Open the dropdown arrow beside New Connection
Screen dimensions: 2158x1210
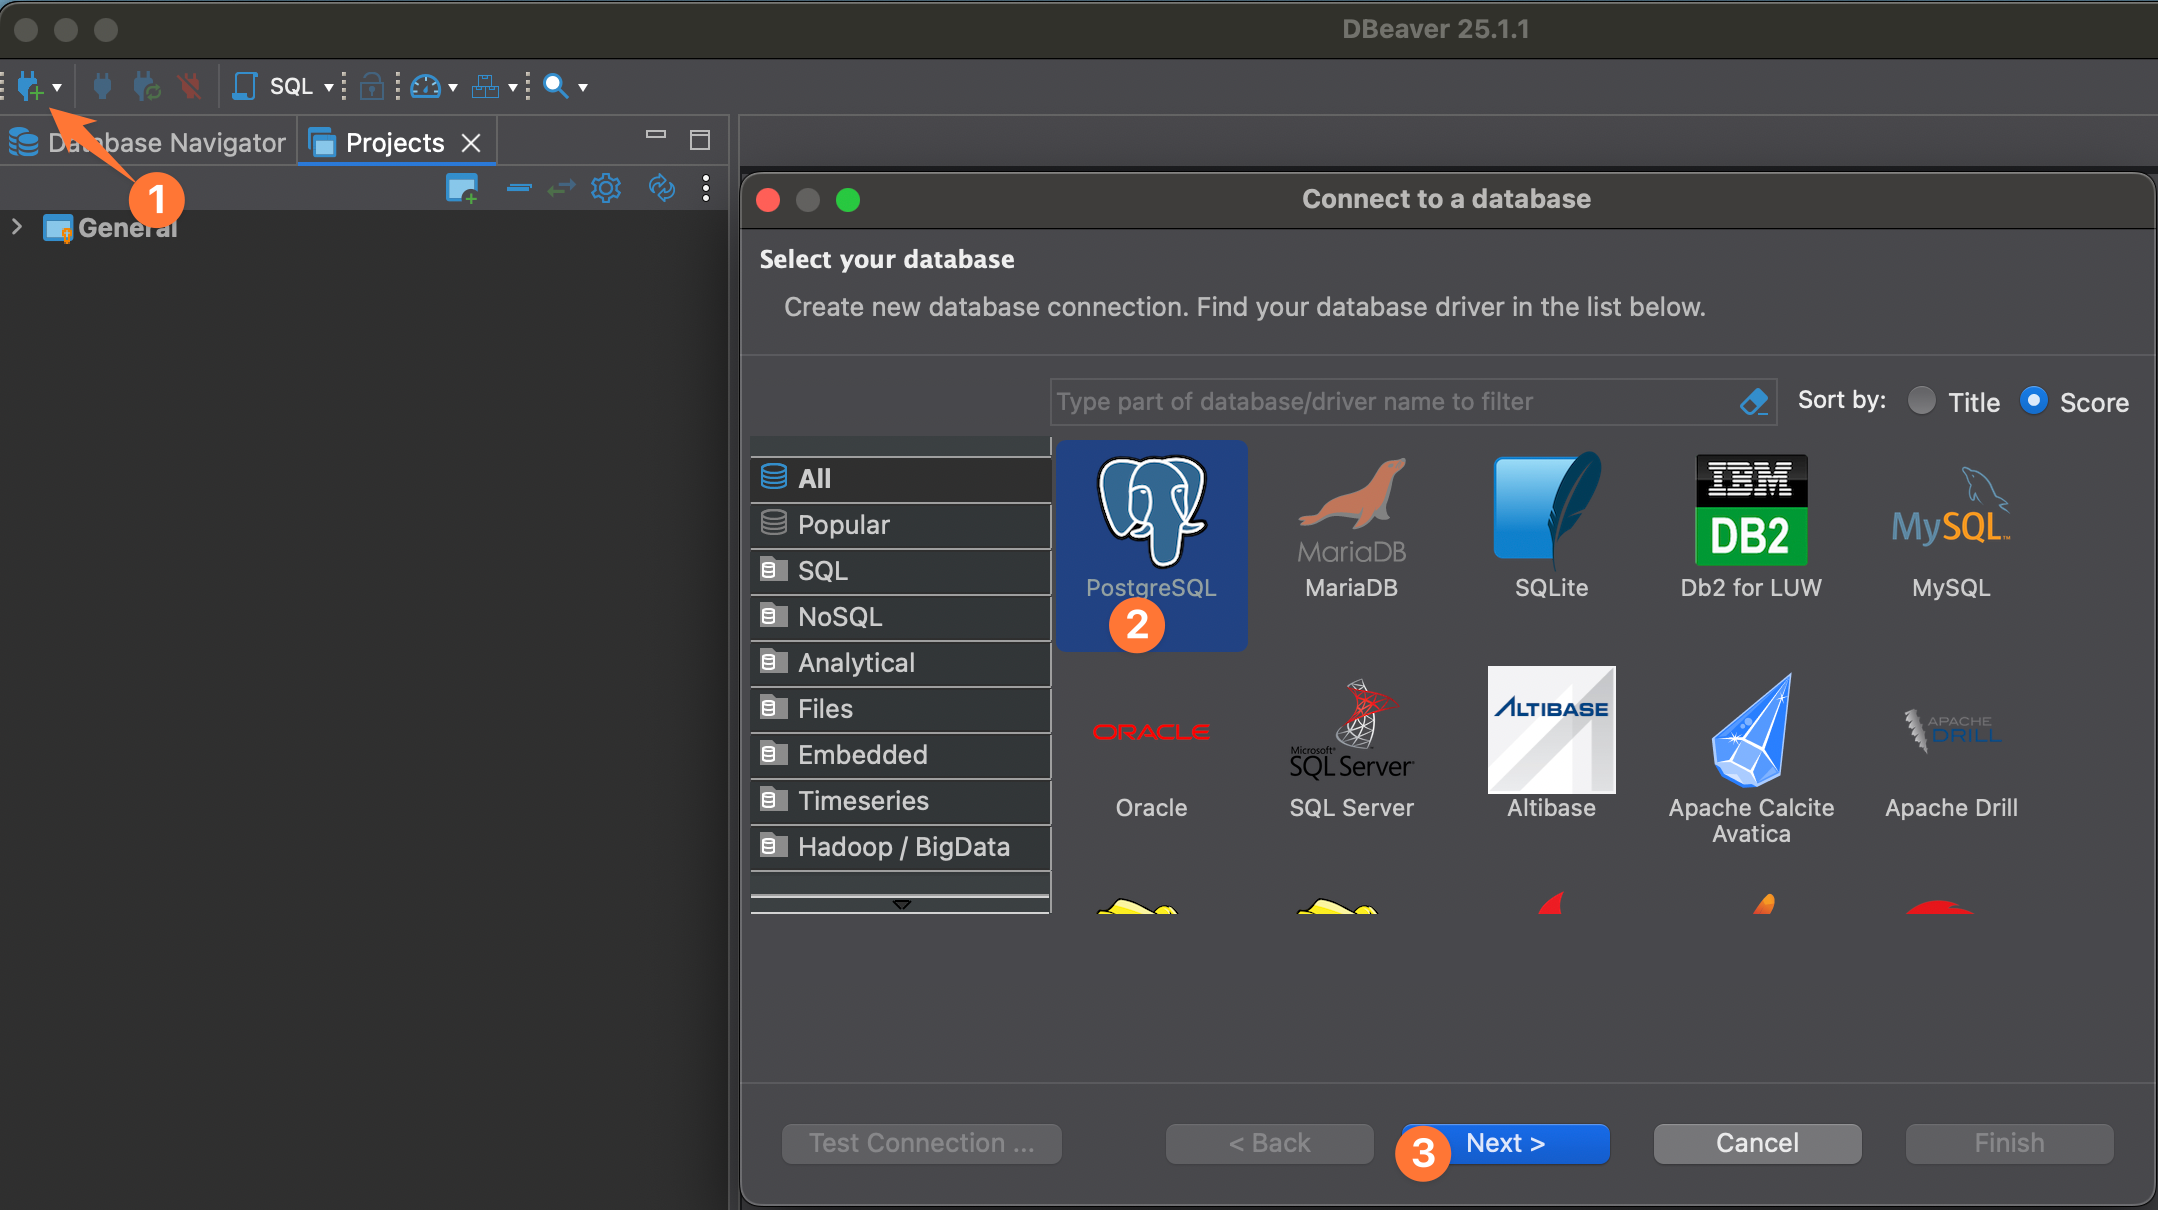[x=57, y=87]
